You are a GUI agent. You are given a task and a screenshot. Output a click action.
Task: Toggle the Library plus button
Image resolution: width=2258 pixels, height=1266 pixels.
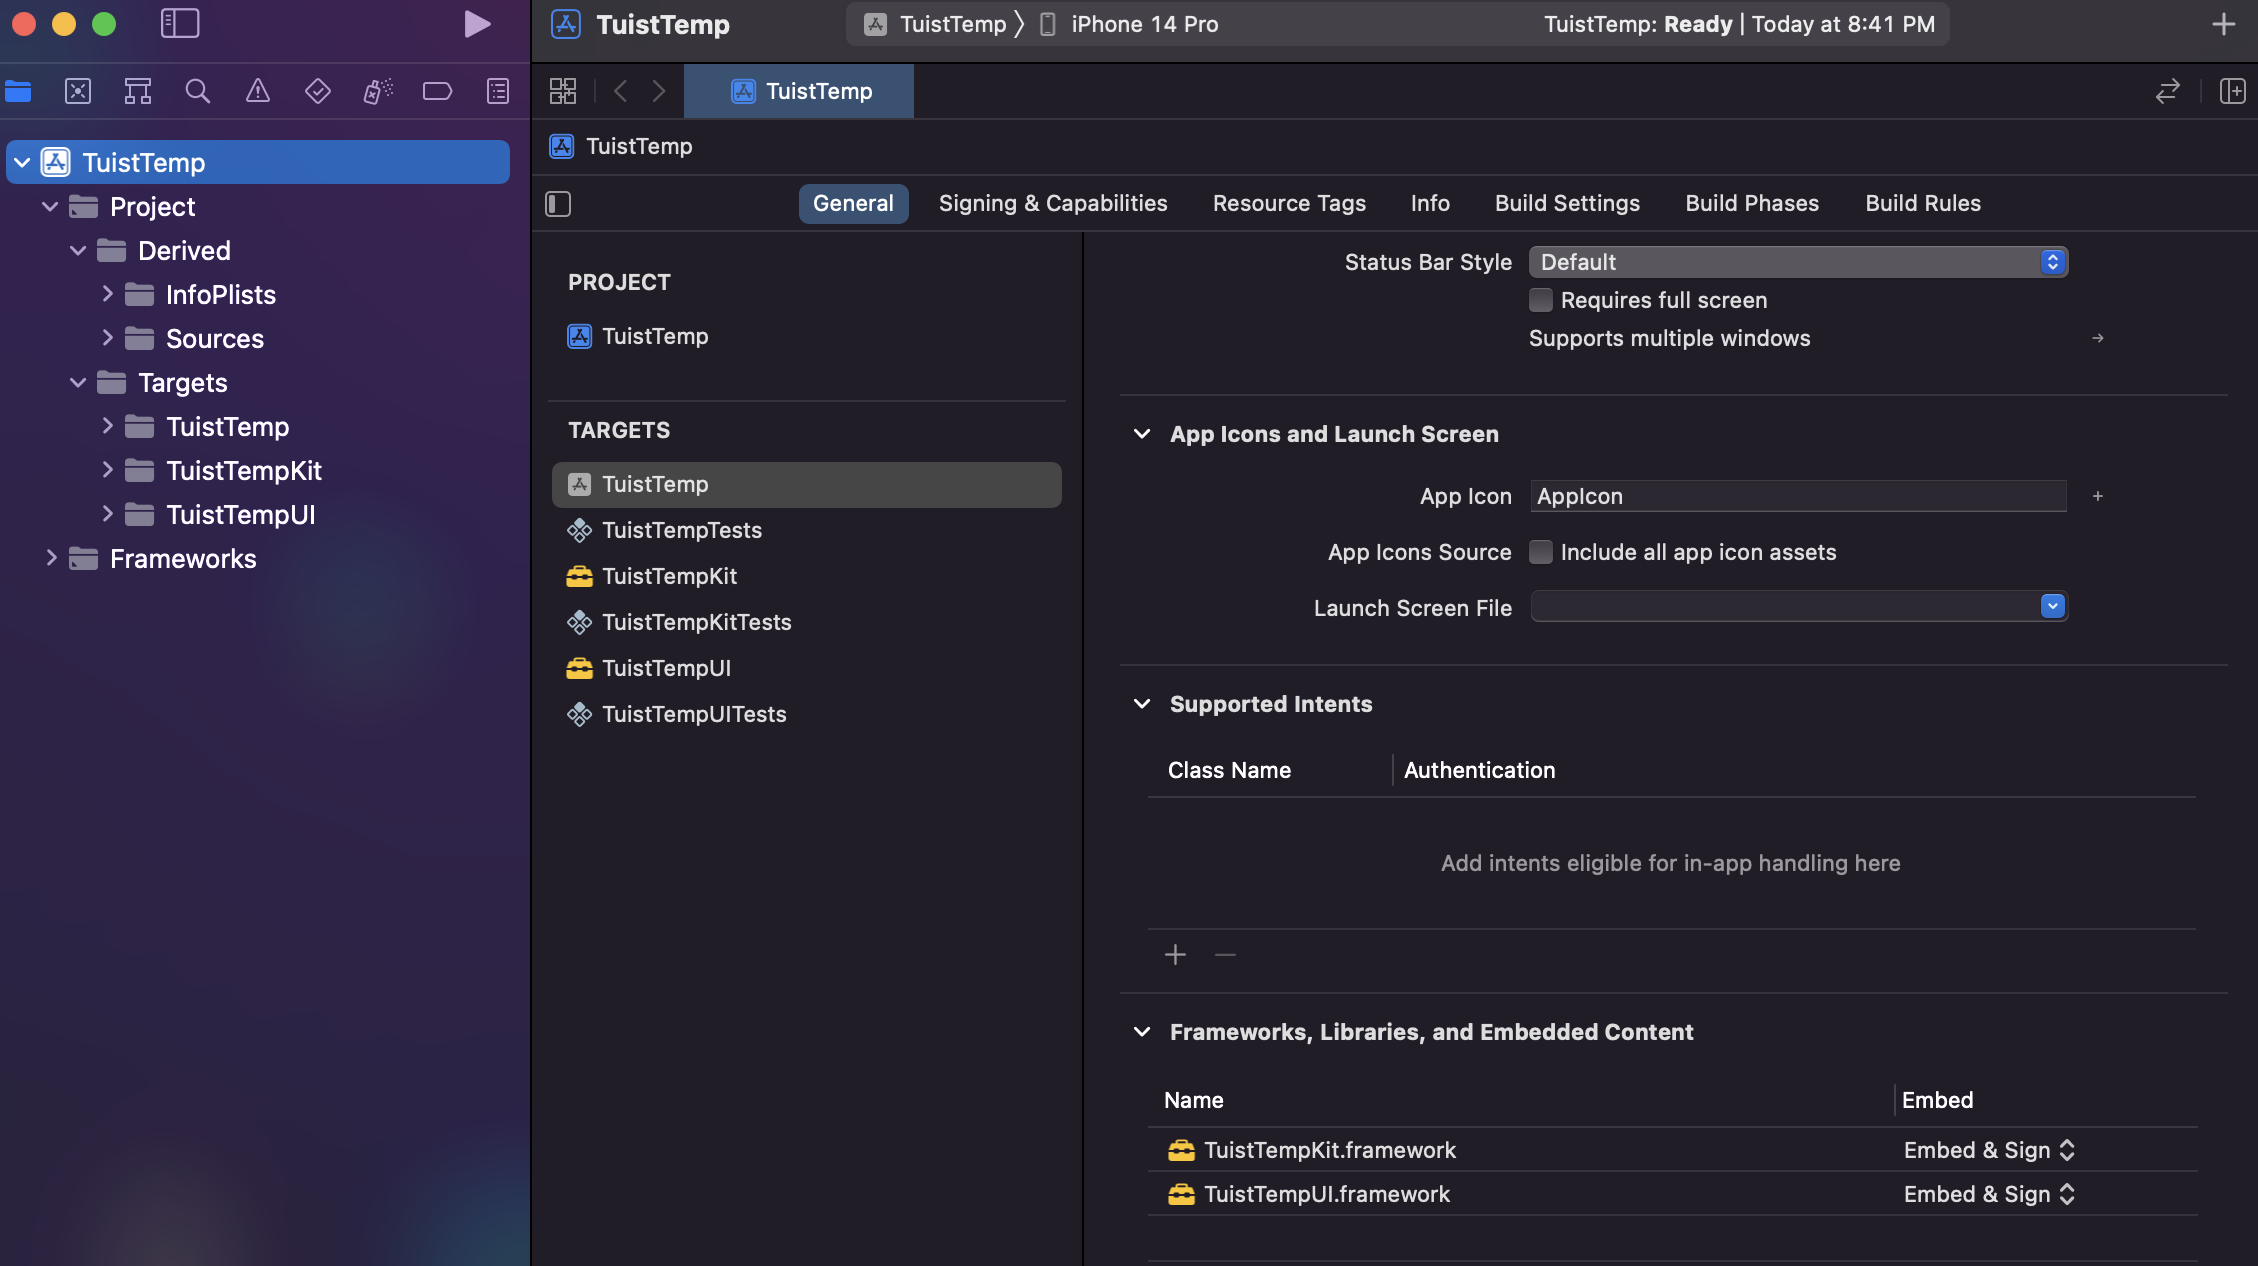pos(2223,24)
